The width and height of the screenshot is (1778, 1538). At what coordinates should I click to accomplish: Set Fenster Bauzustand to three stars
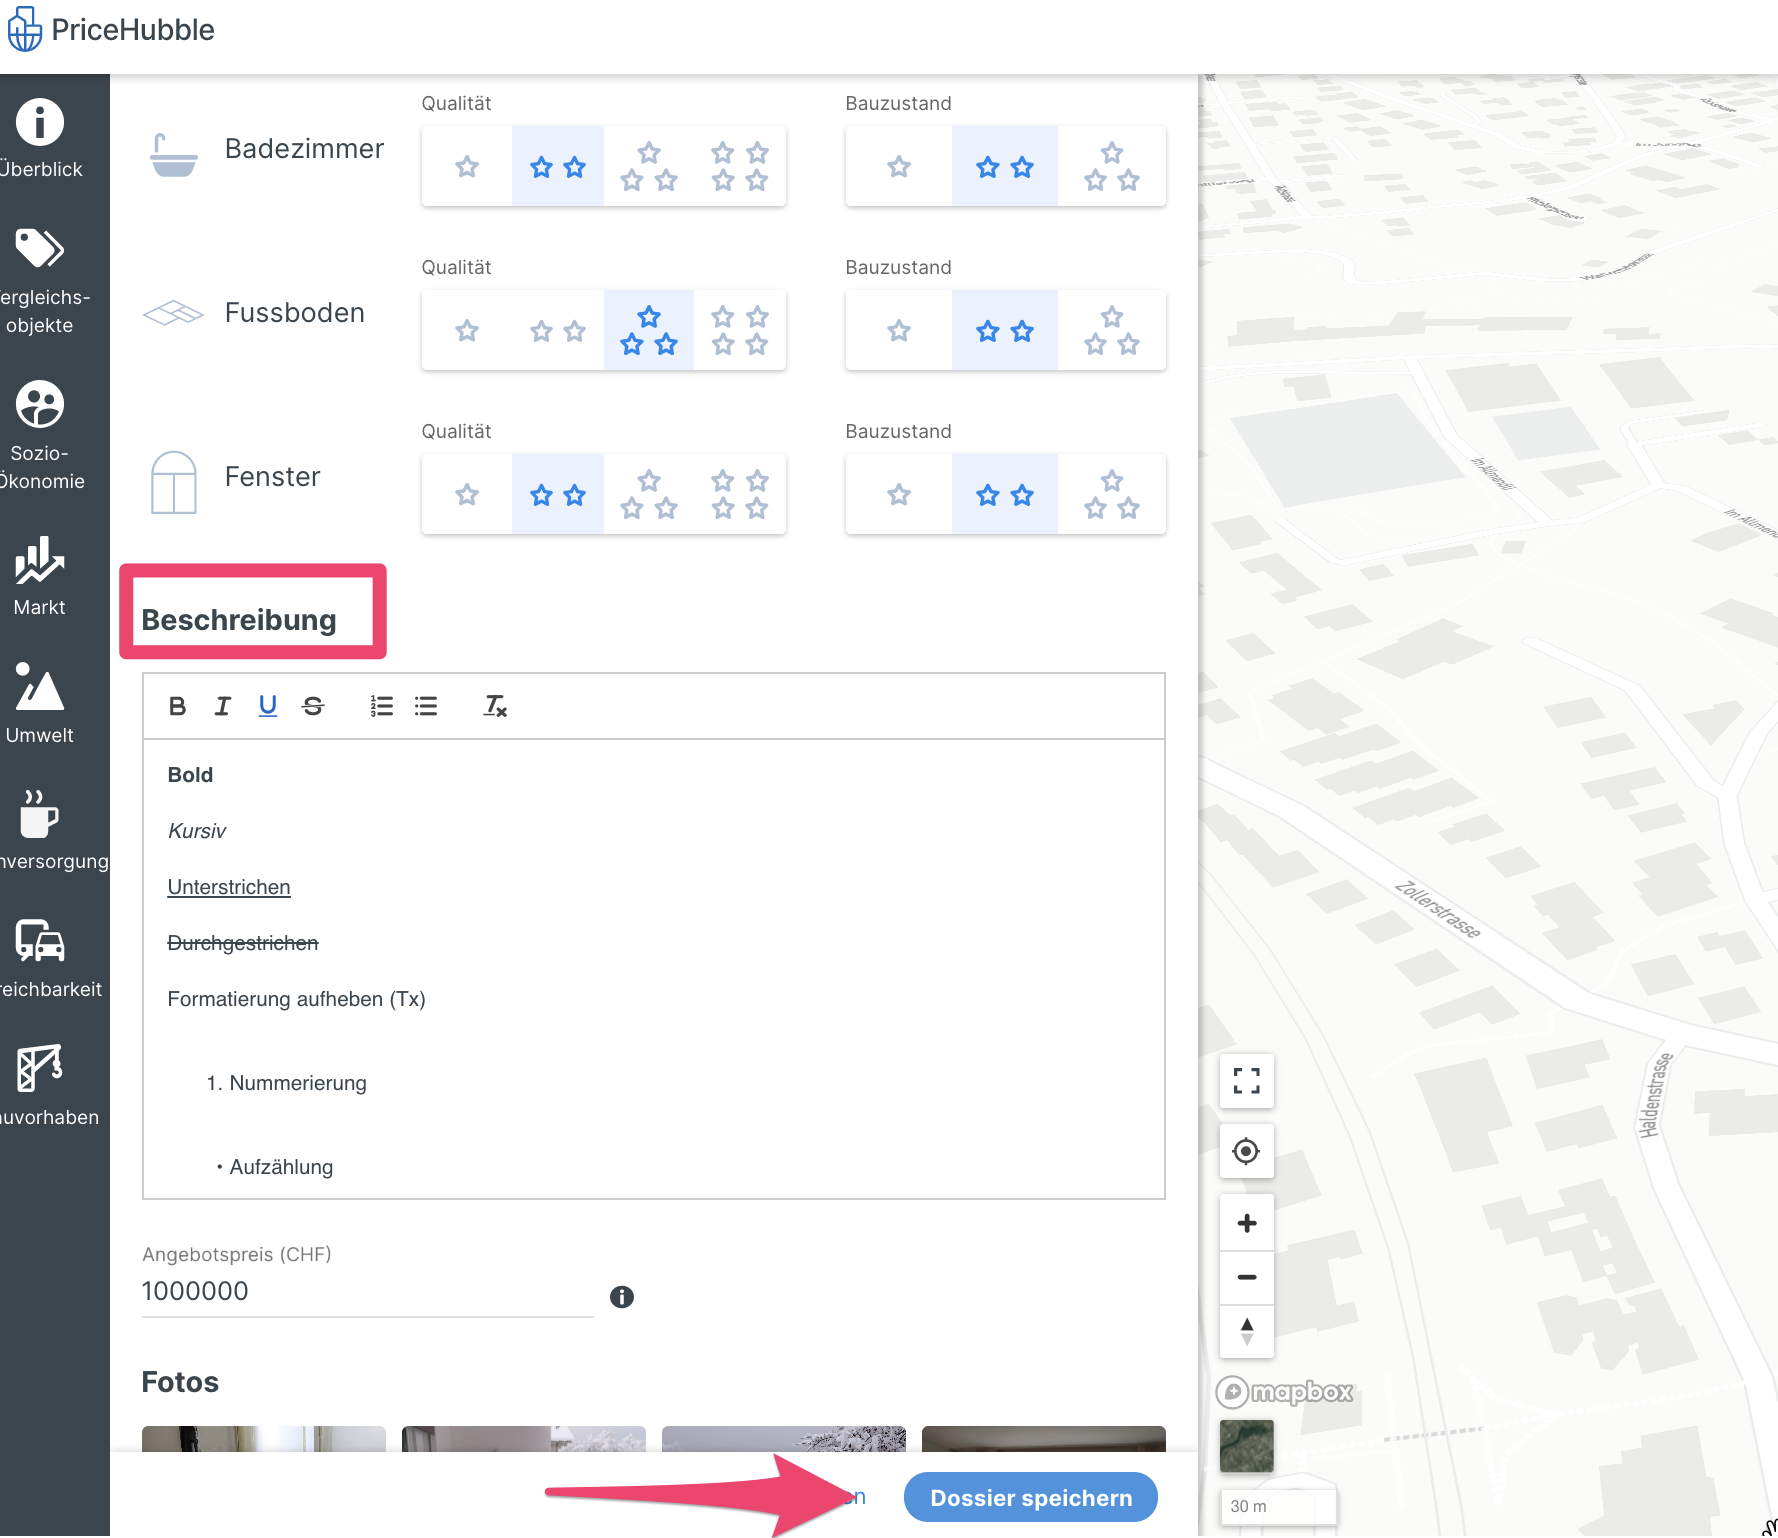click(x=1112, y=495)
